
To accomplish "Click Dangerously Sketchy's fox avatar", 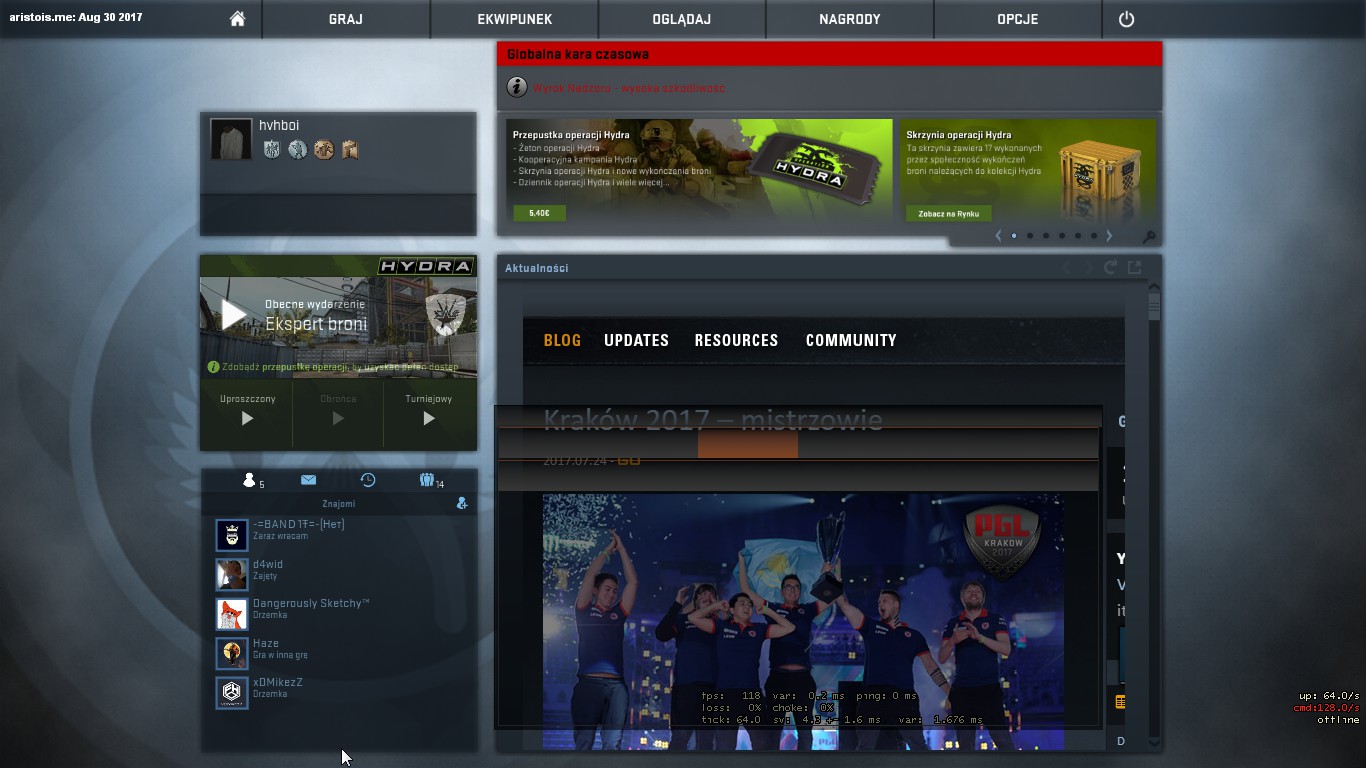I will 232,614.
